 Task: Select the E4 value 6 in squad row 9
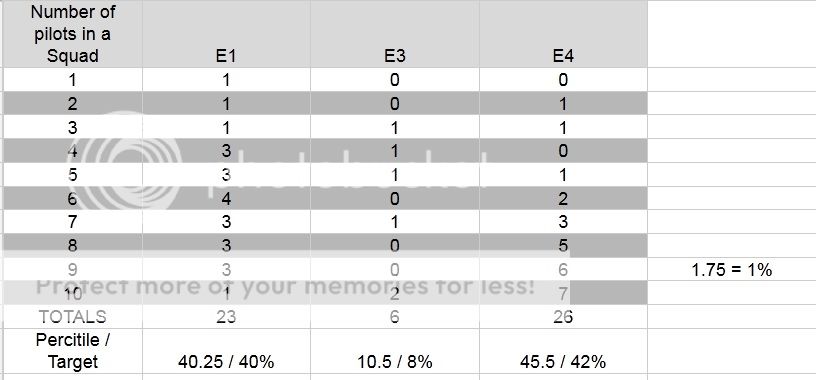click(563, 270)
